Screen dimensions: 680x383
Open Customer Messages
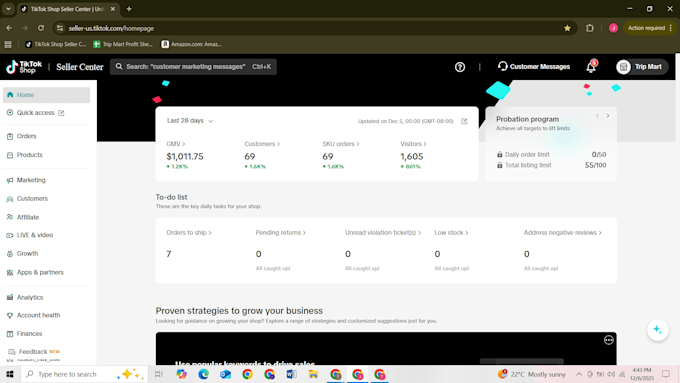pyautogui.click(x=534, y=66)
